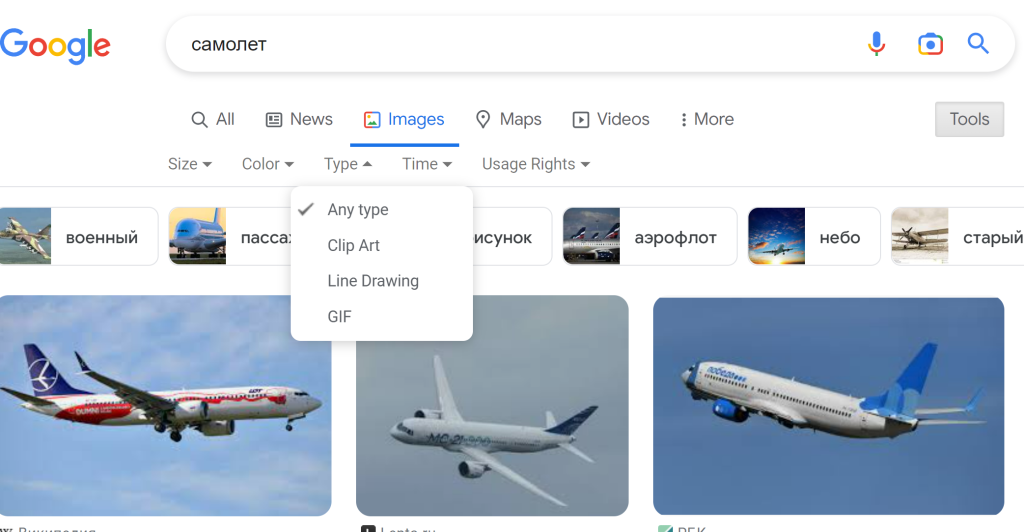Switch to the Videos tab
Image resolution: width=1024 pixels, height=532 pixels.
610,119
